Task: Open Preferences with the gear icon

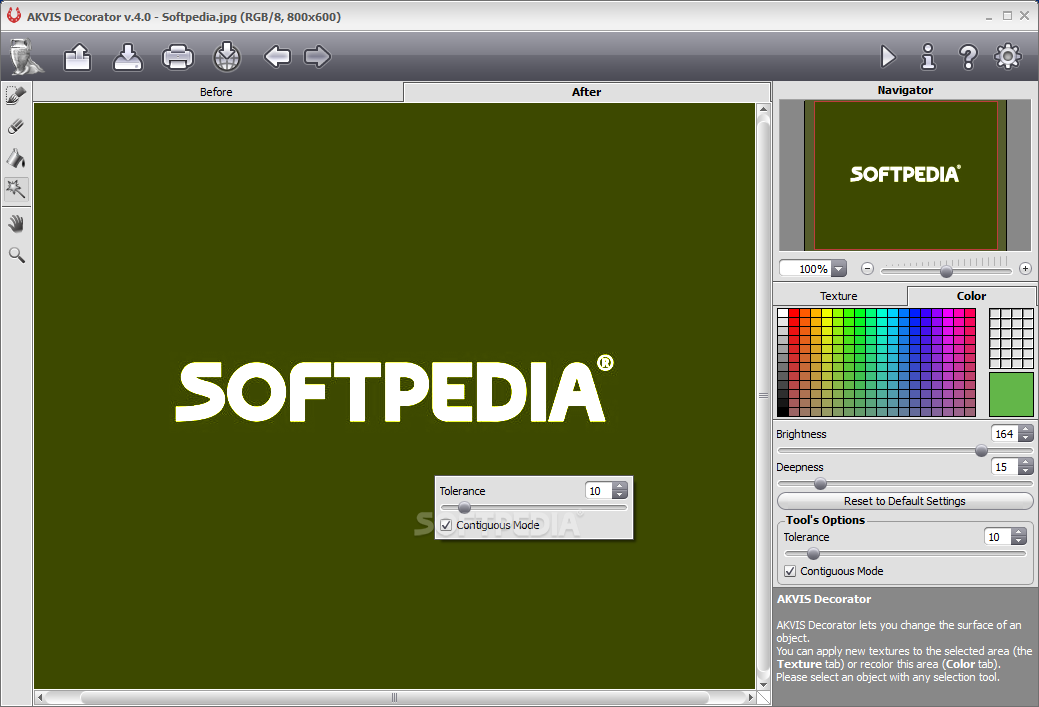Action: coord(1008,56)
